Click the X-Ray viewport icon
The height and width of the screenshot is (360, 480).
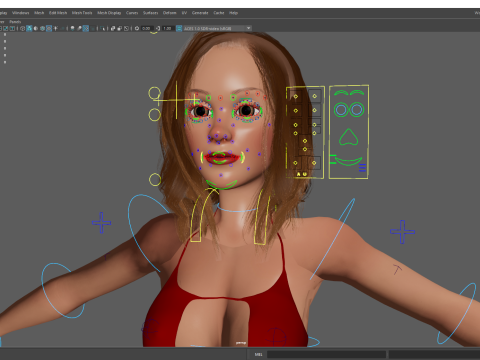(x=113, y=28)
